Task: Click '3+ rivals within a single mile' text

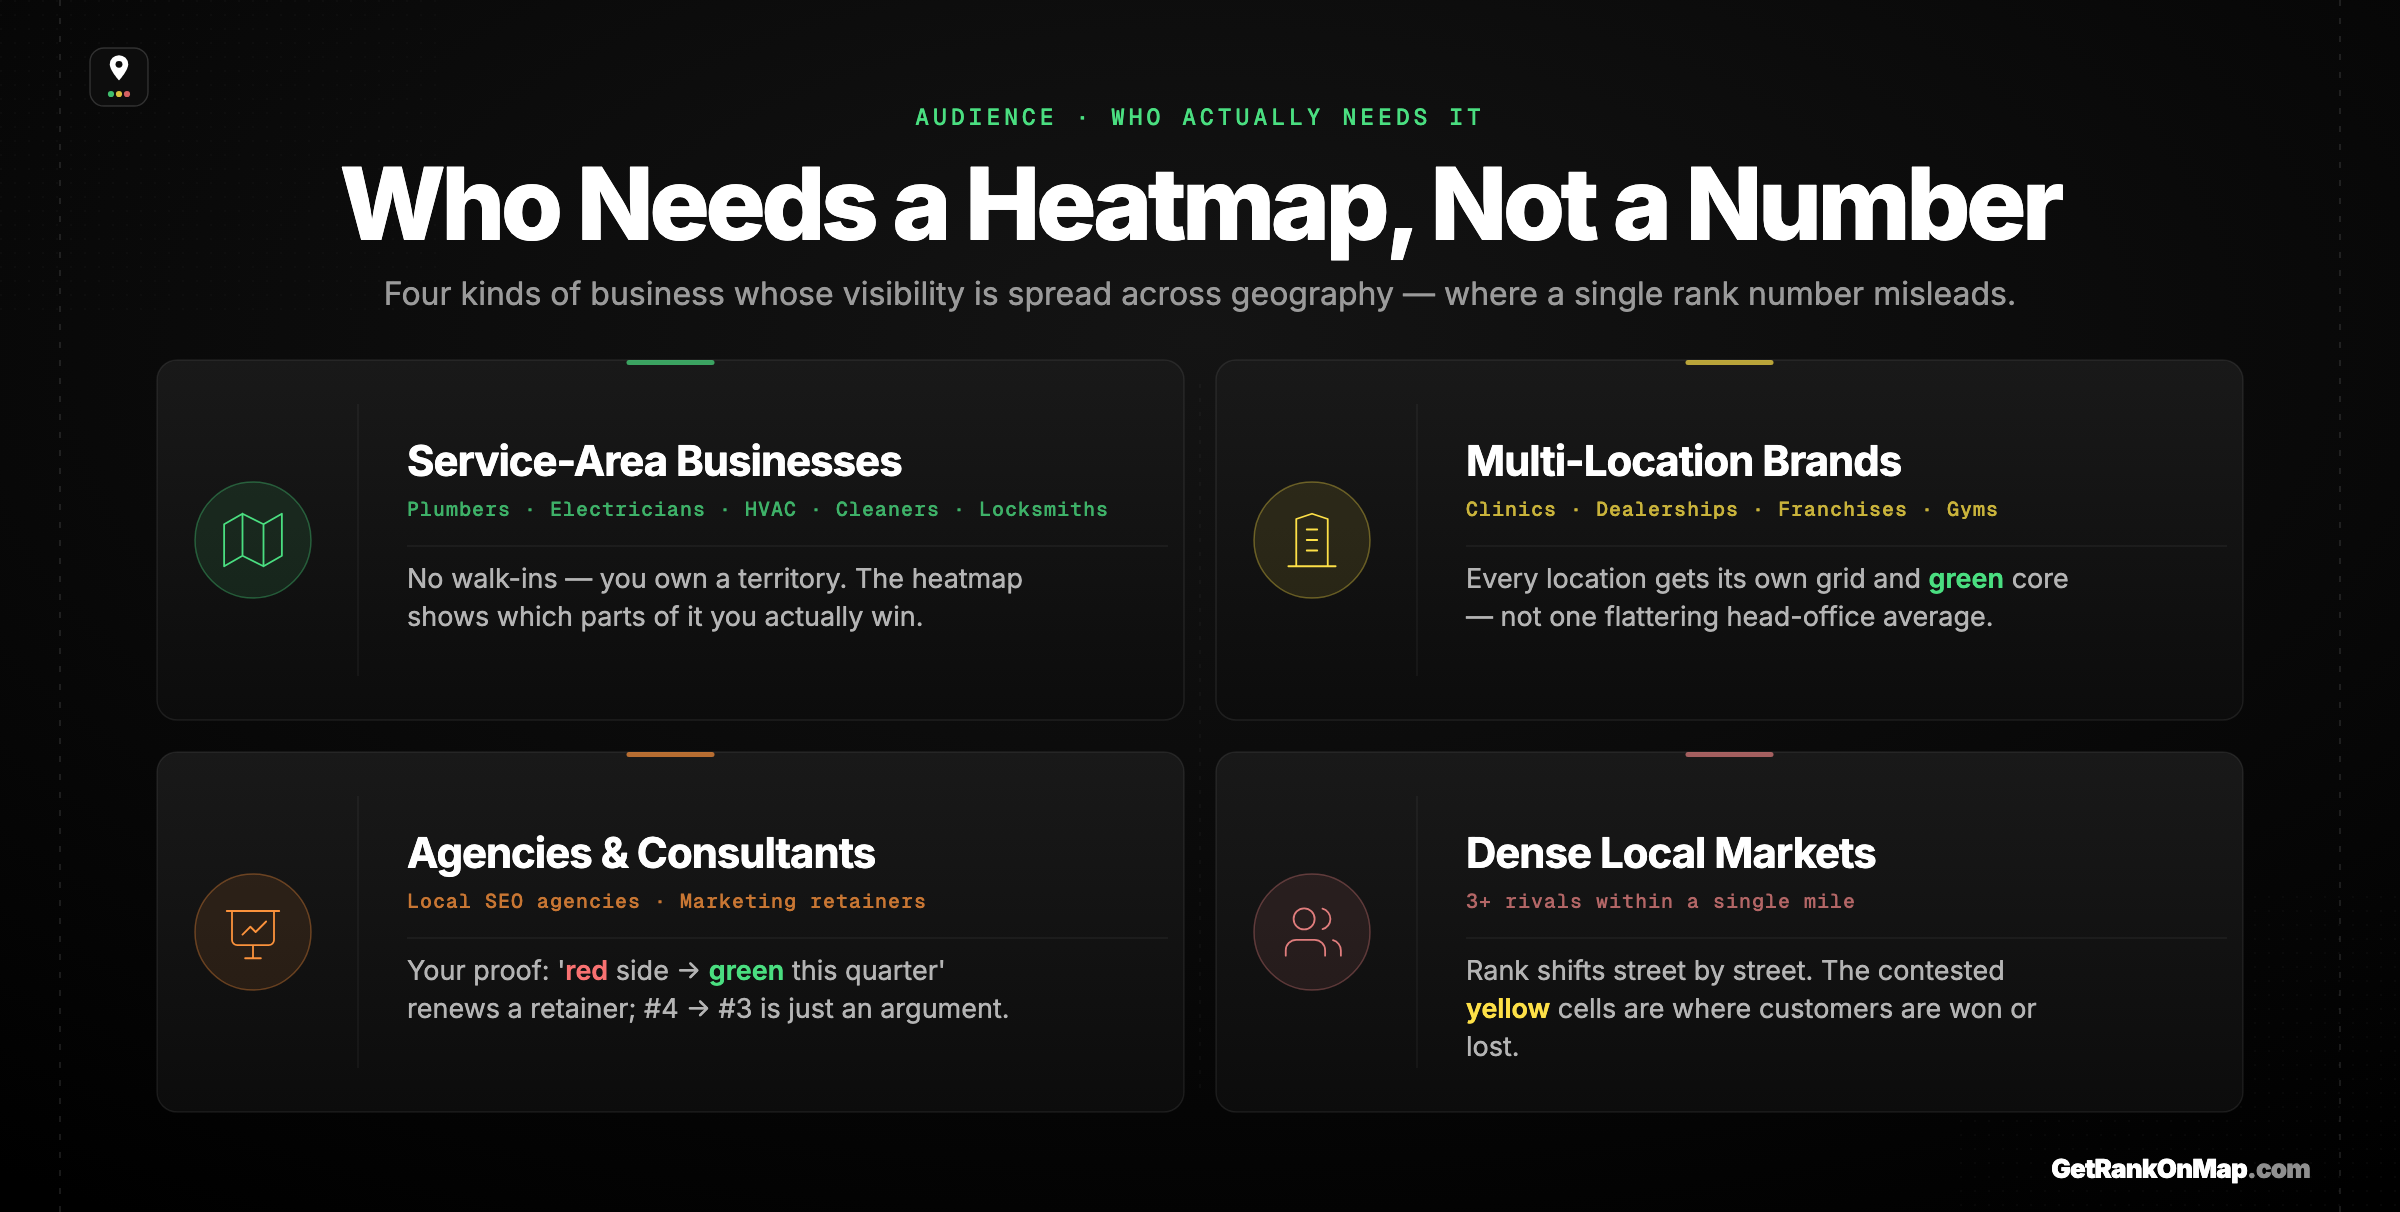Action: [1660, 901]
